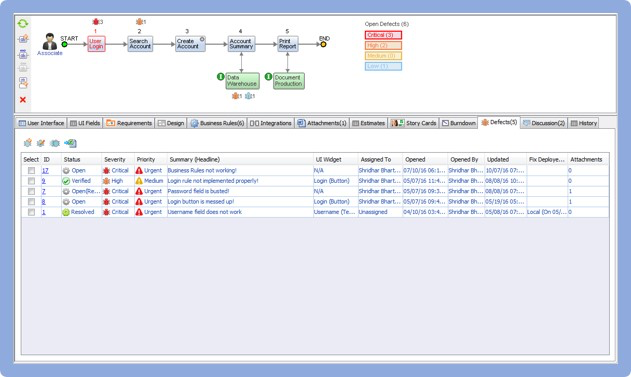
Task: Click the Associate actor icon
Action: click(x=50, y=41)
